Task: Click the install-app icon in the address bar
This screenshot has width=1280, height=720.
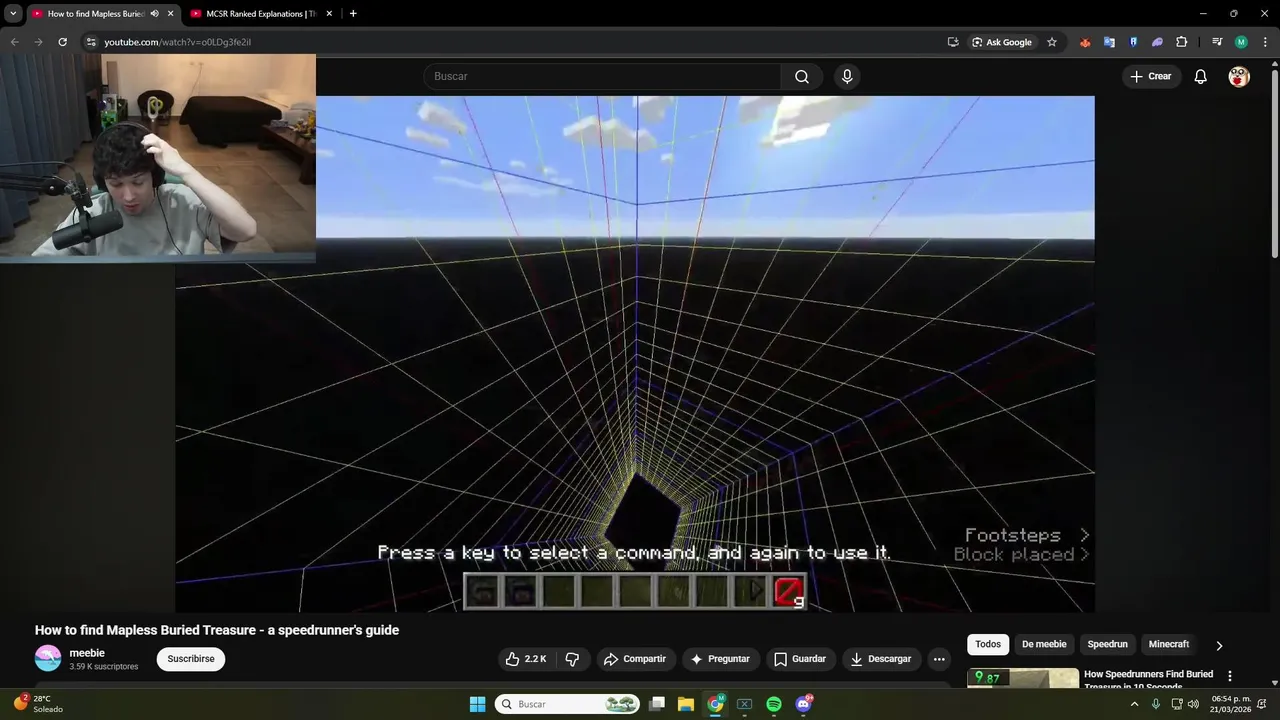Action: click(x=953, y=42)
